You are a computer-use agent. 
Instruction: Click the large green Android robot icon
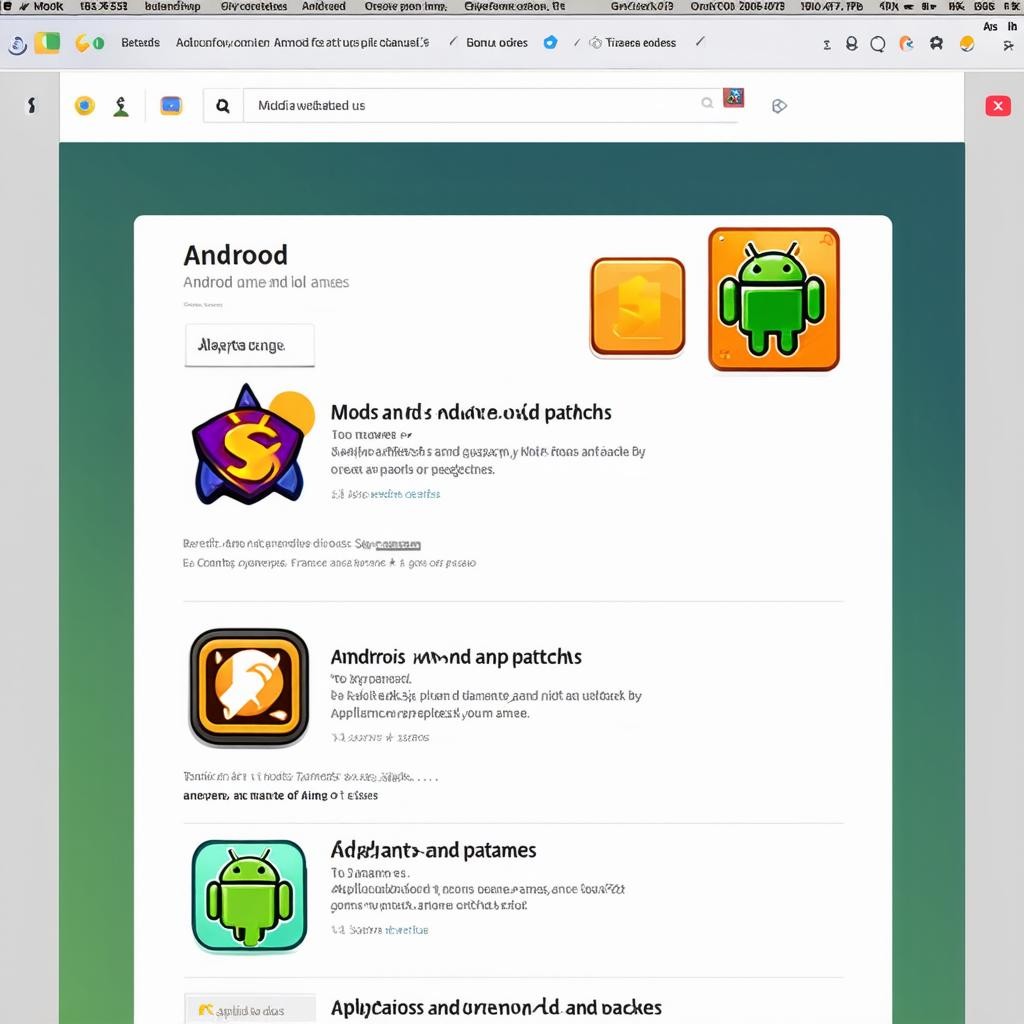coord(773,299)
